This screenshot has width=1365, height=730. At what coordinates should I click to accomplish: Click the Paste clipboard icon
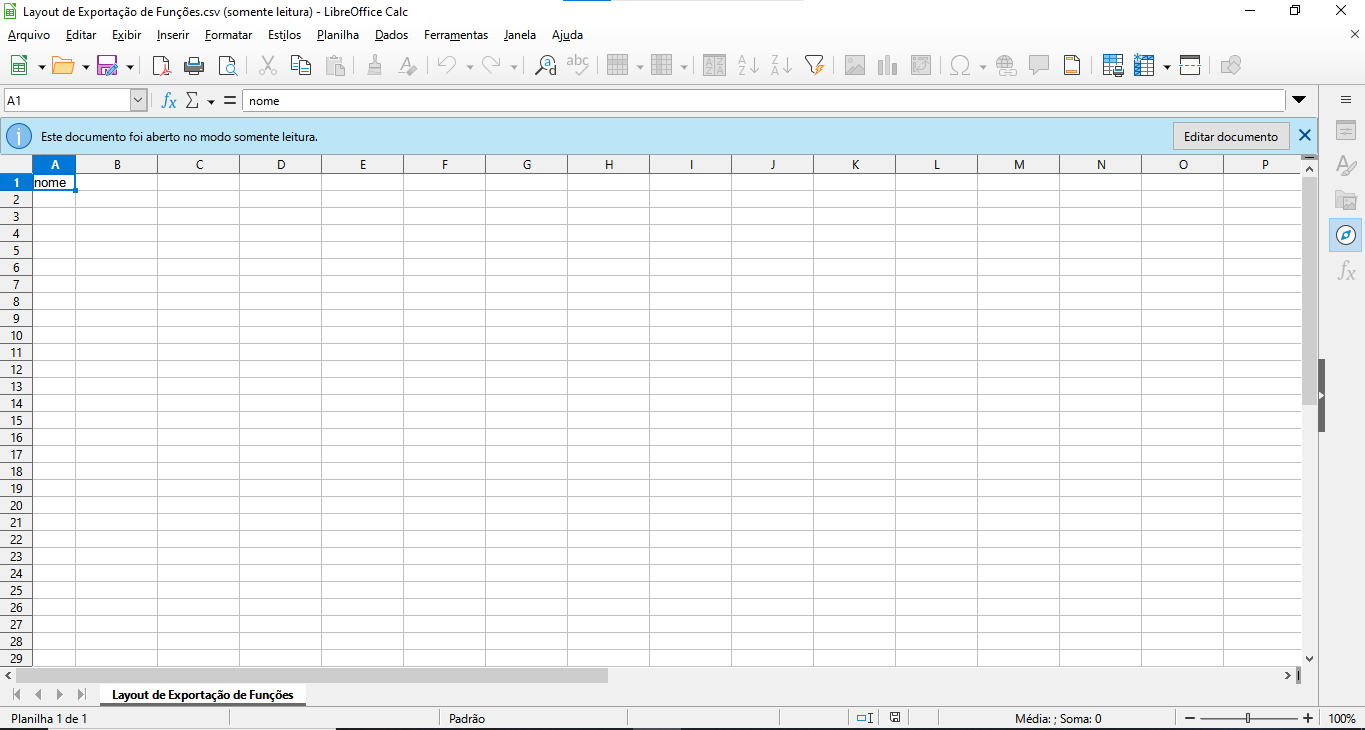[x=335, y=66]
